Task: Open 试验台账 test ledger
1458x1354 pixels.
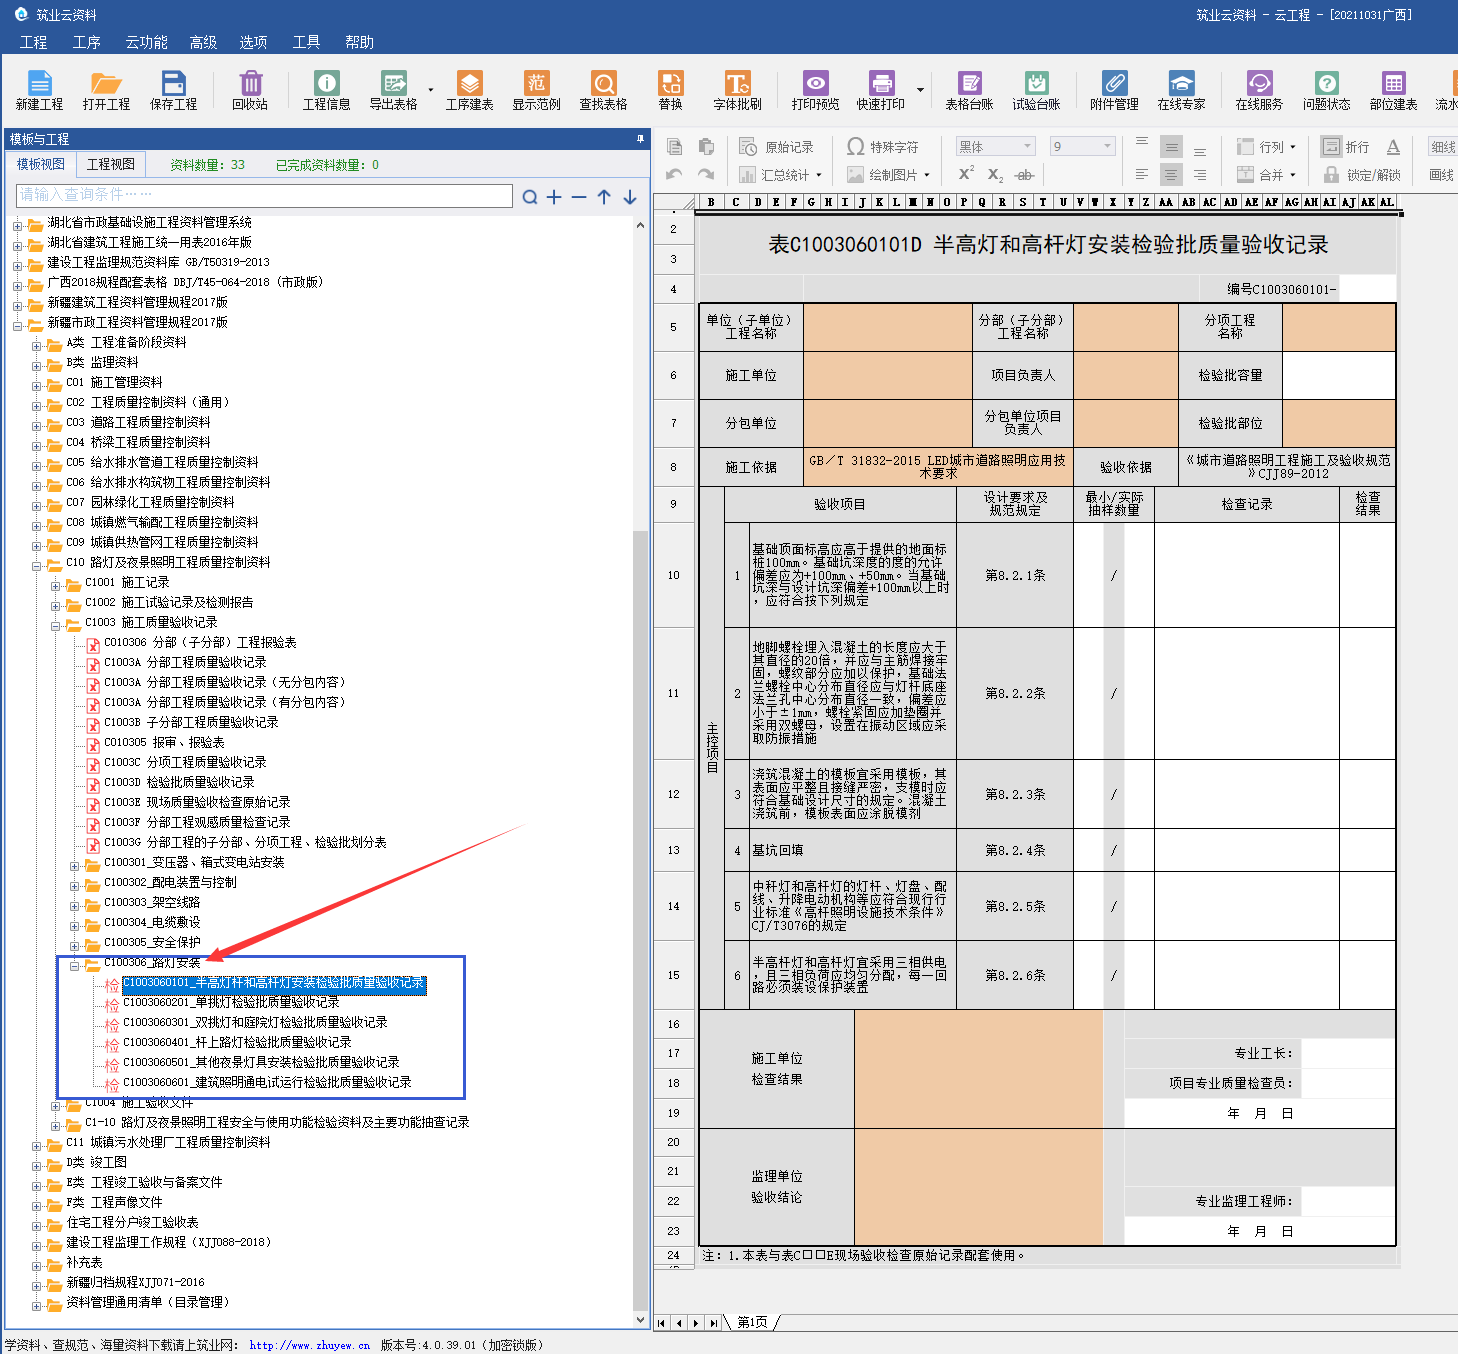Action: tap(1036, 90)
